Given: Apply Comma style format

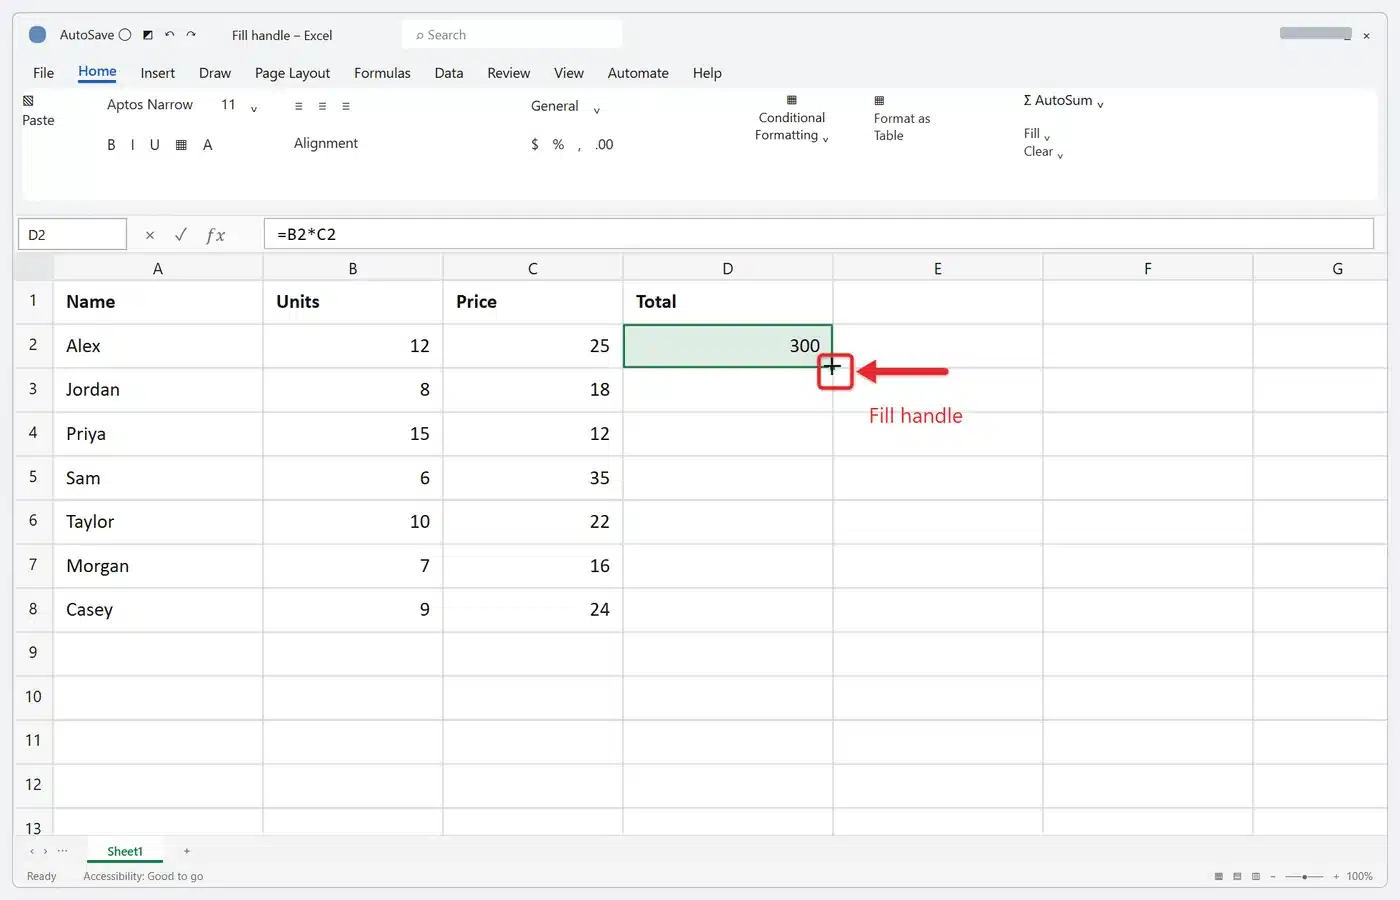Looking at the screenshot, I should [579, 146].
